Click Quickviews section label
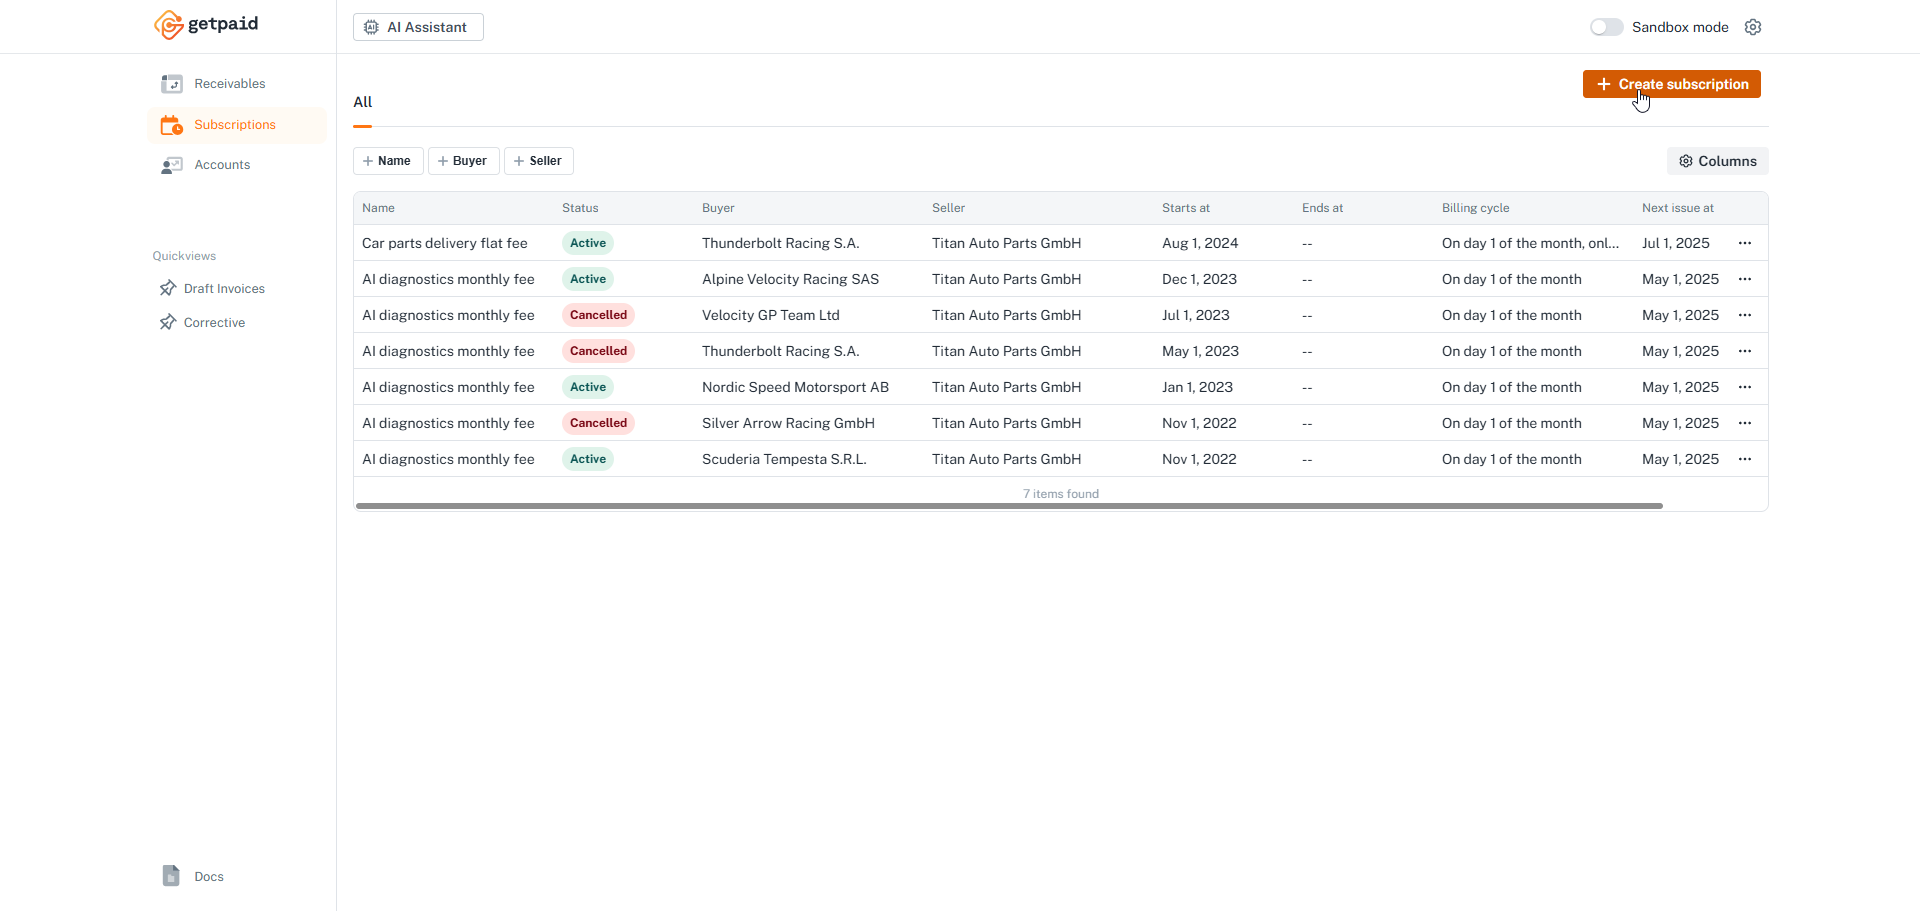The height and width of the screenshot is (911, 1920). coord(184,256)
